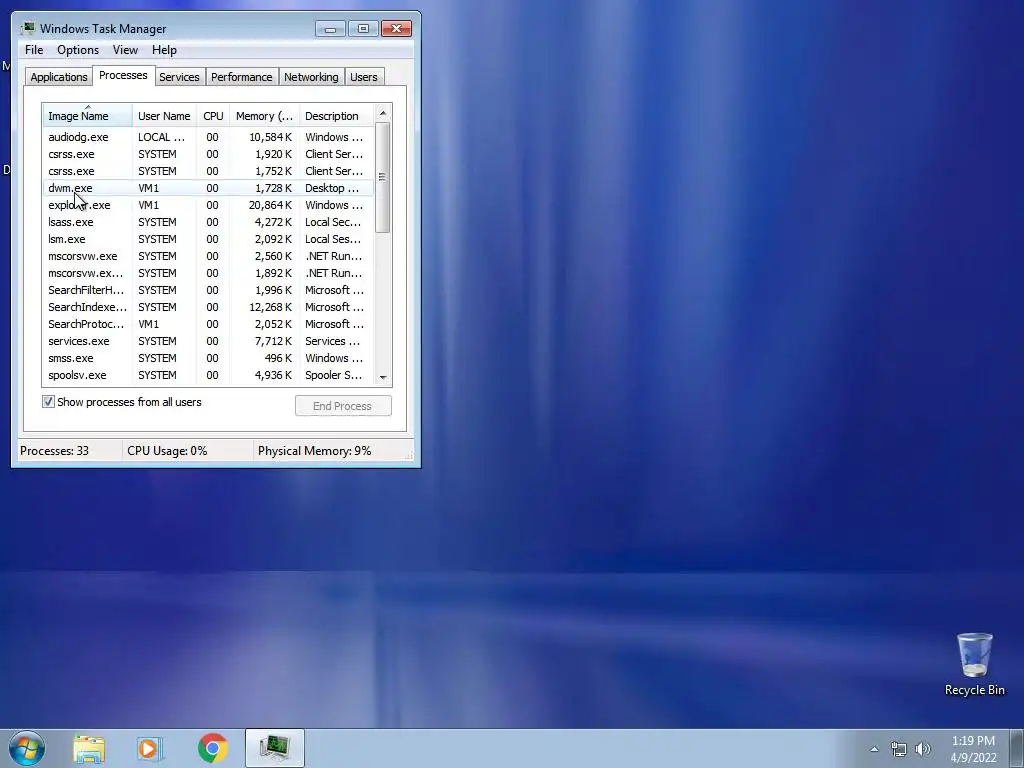Sort by Description column header
The height and width of the screenshot is (768, 1024).
(336, 116)
